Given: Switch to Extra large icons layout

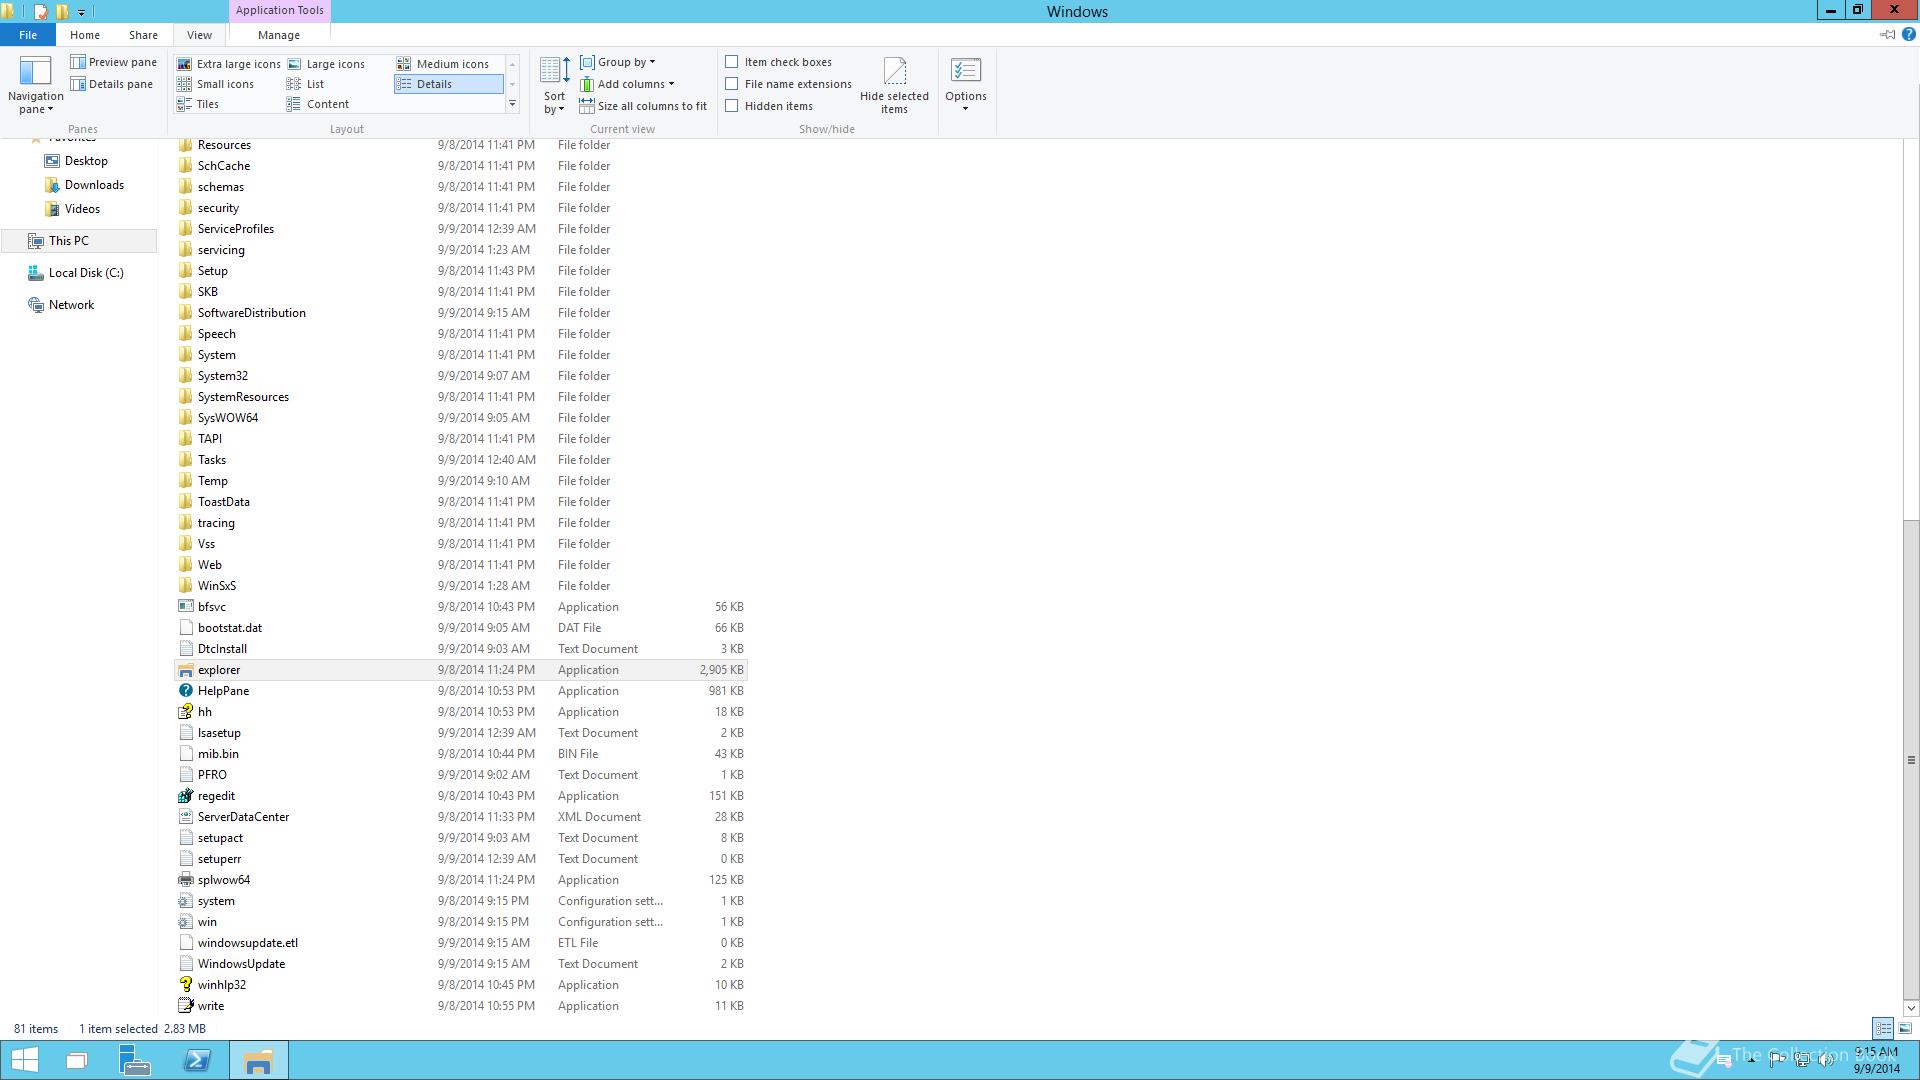Looking at the screenshot, I should pos(229,64).
